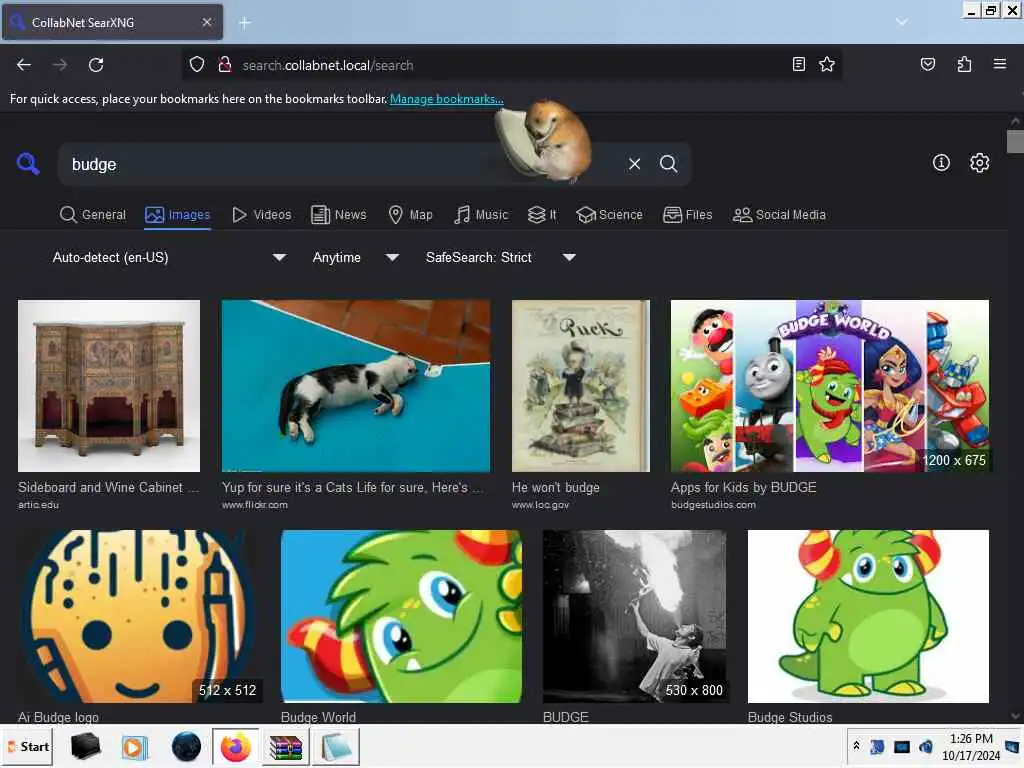Select the Images search tab
This screenshot has width=1024, height=768.
tap(178, 215)
